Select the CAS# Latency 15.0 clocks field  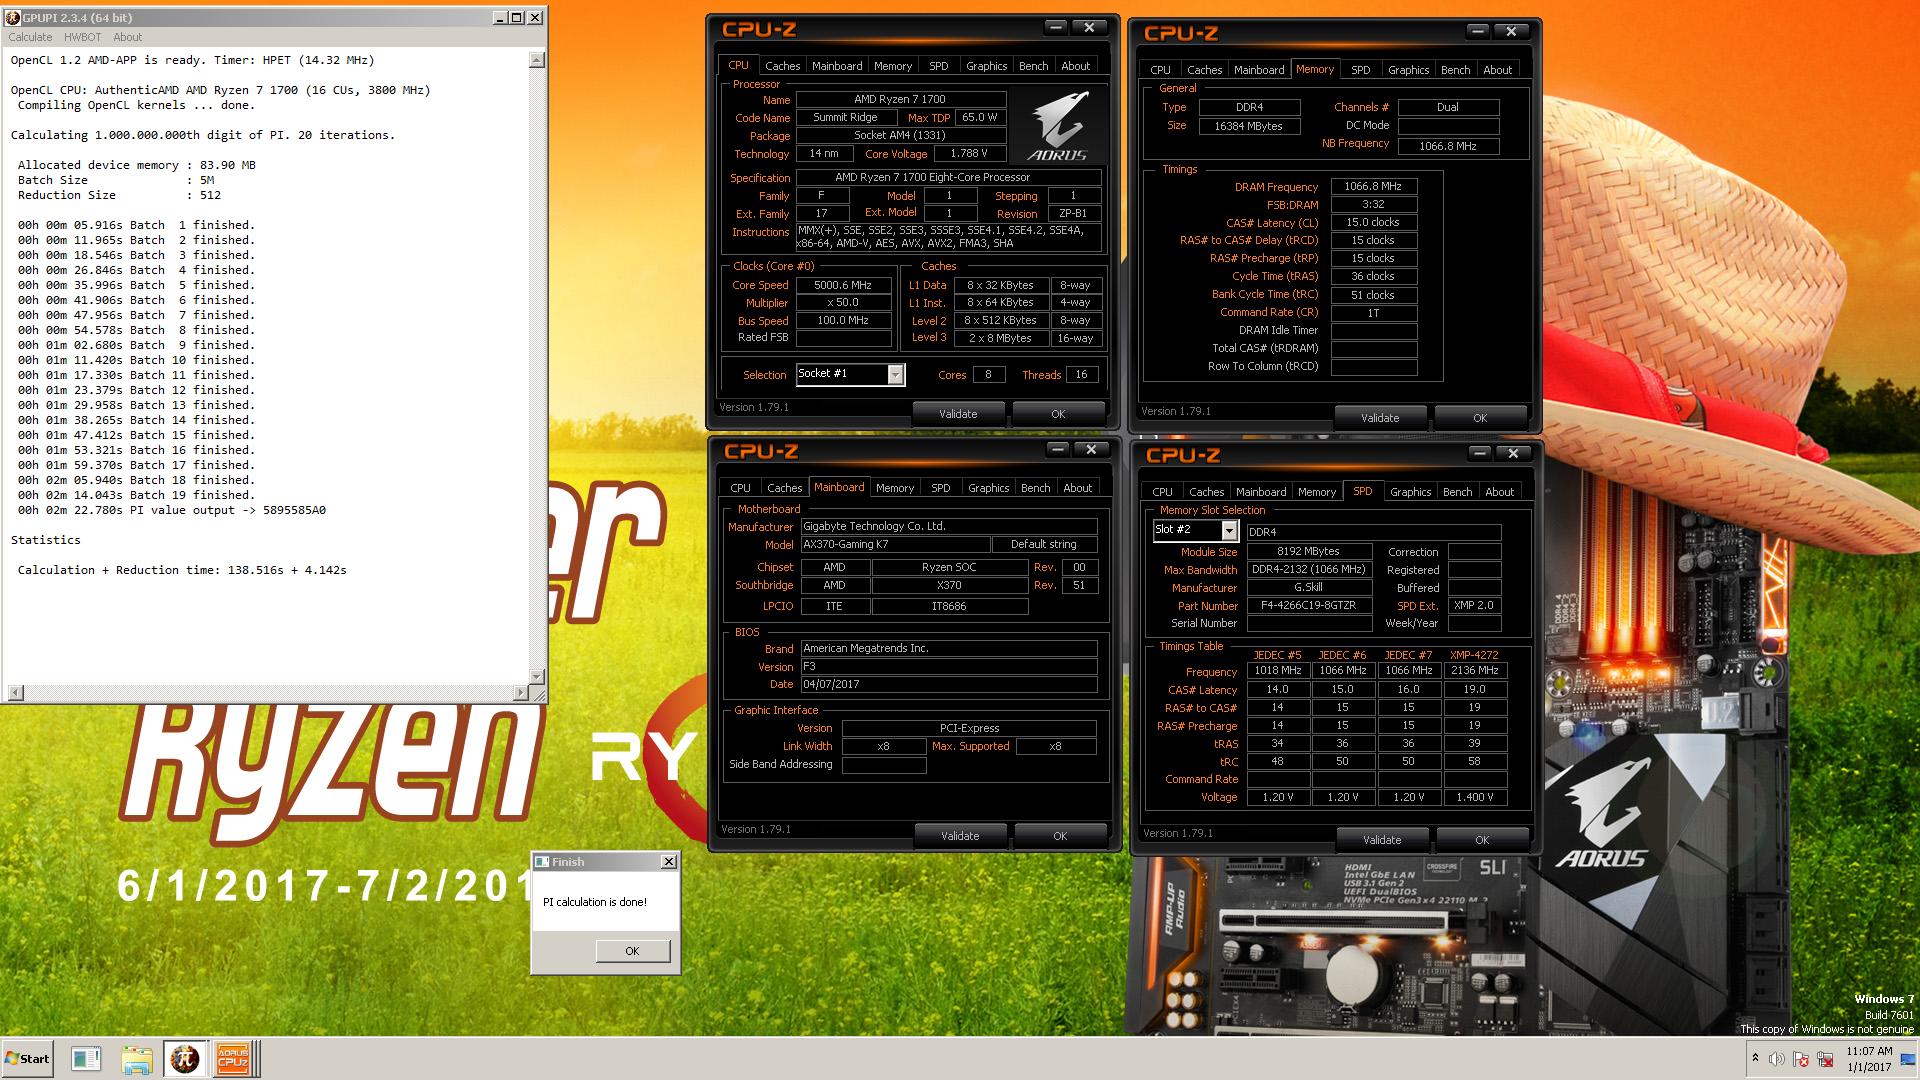tap(1373, 222)
